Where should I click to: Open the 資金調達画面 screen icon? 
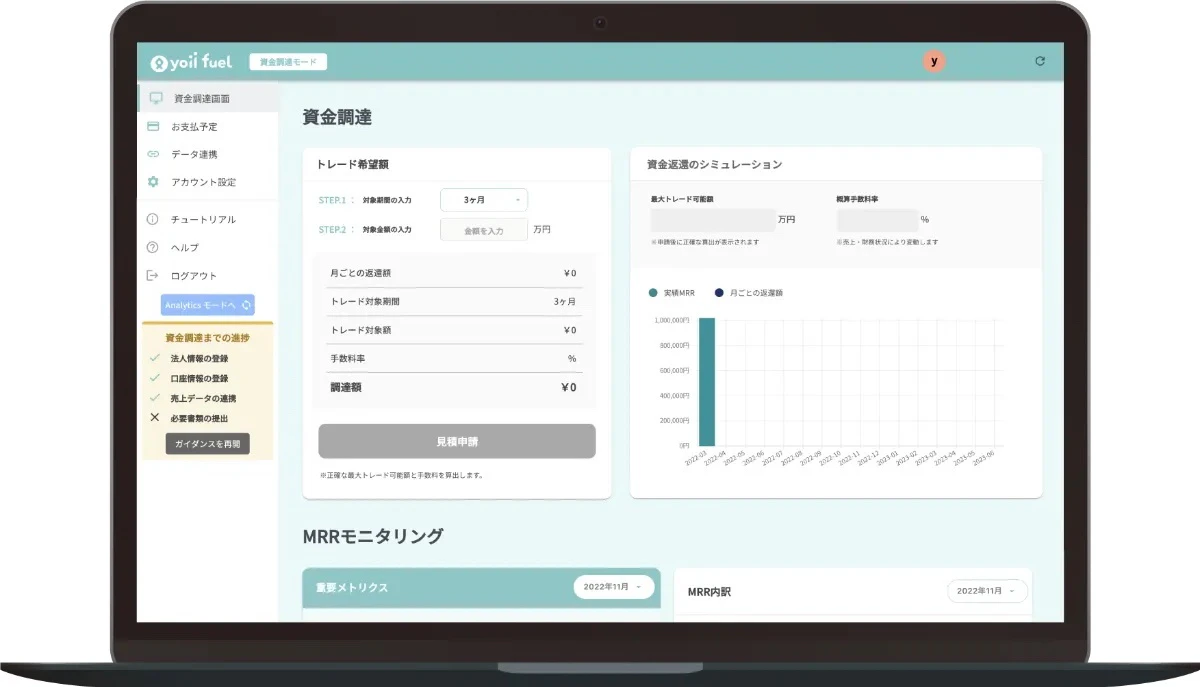tap(155, 97)
